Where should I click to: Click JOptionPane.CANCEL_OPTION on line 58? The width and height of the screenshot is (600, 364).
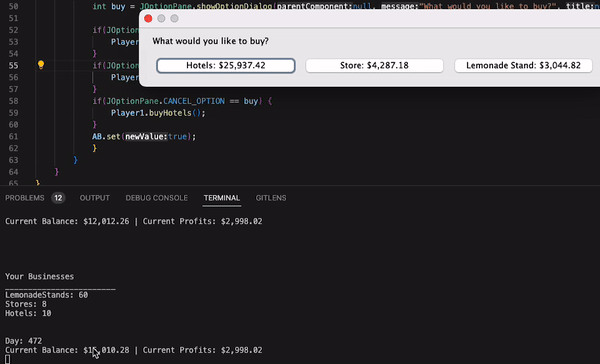tap(165, 101)
